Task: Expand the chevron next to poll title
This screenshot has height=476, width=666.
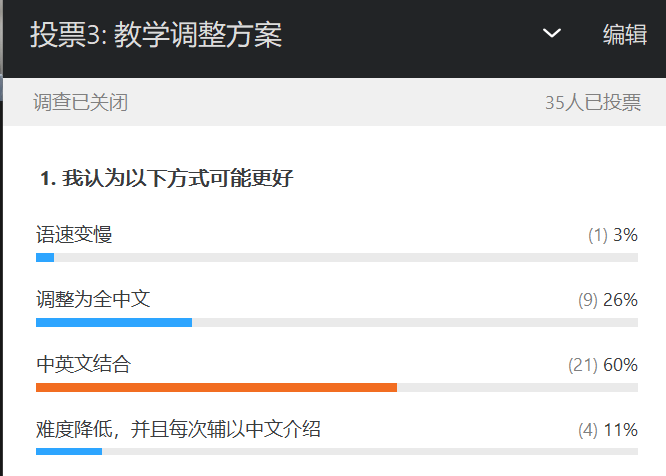Action: [551, 34]
